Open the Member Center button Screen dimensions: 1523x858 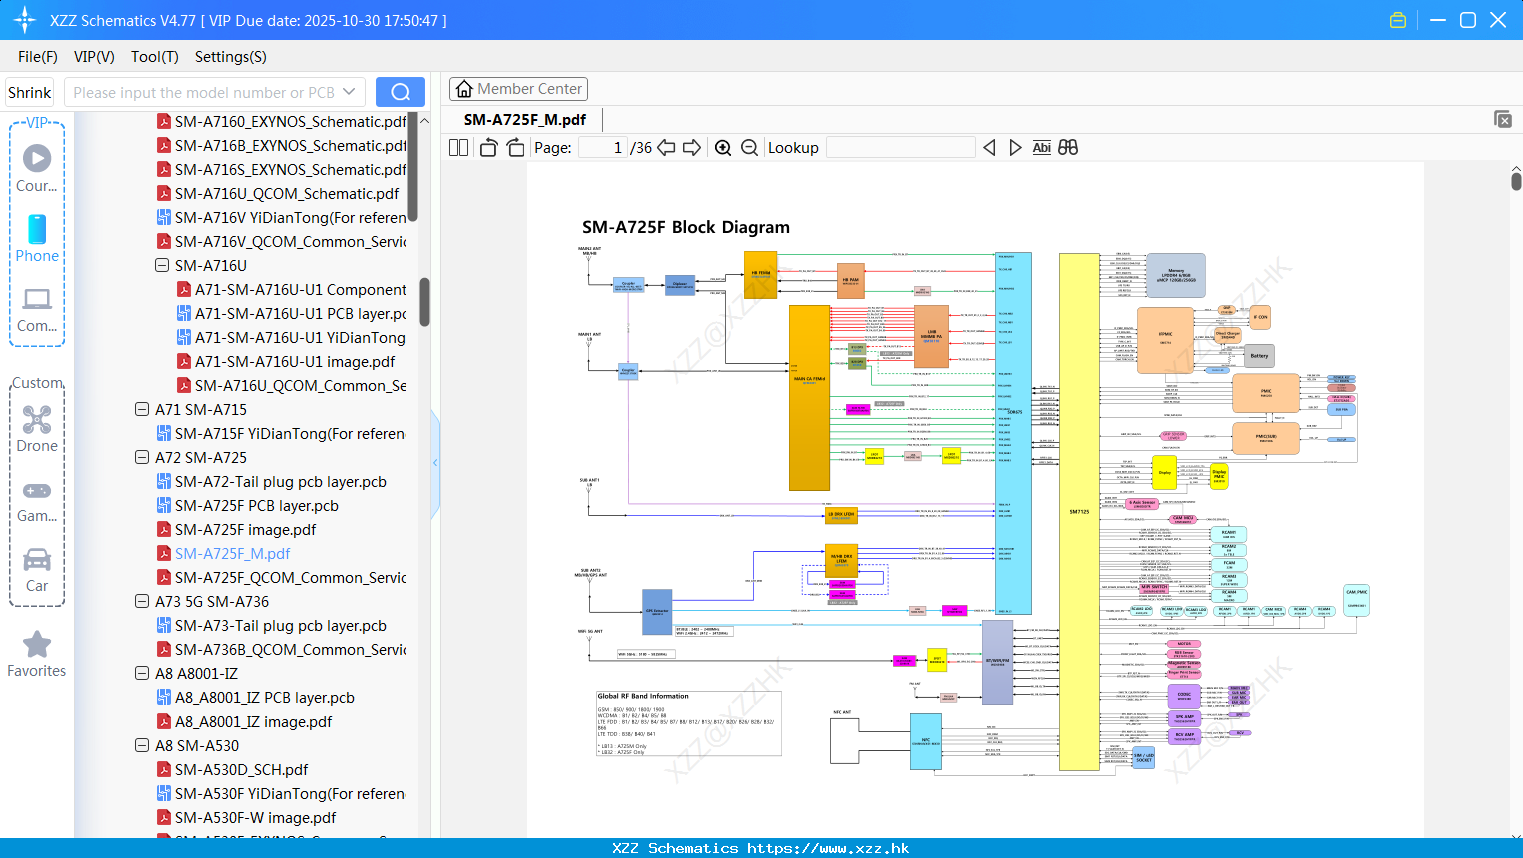pyautogui.click(x=518, y=89)
